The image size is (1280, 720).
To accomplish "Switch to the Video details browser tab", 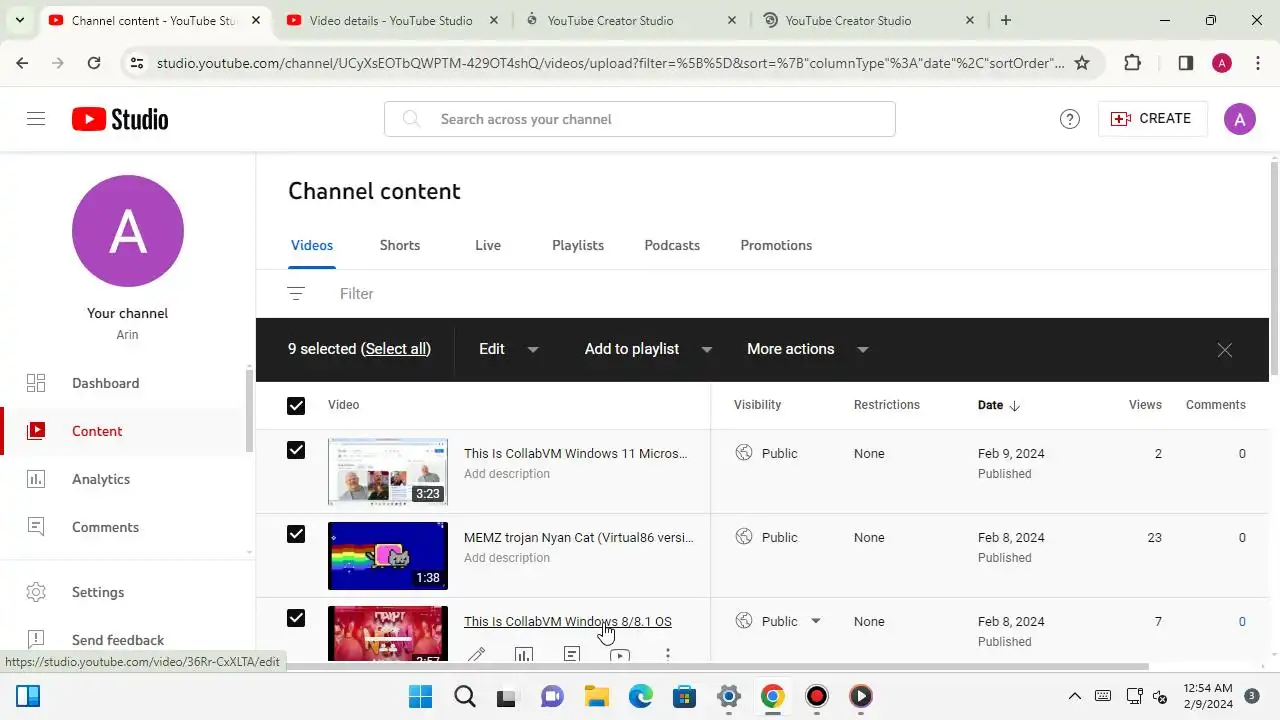I will 392,20.
